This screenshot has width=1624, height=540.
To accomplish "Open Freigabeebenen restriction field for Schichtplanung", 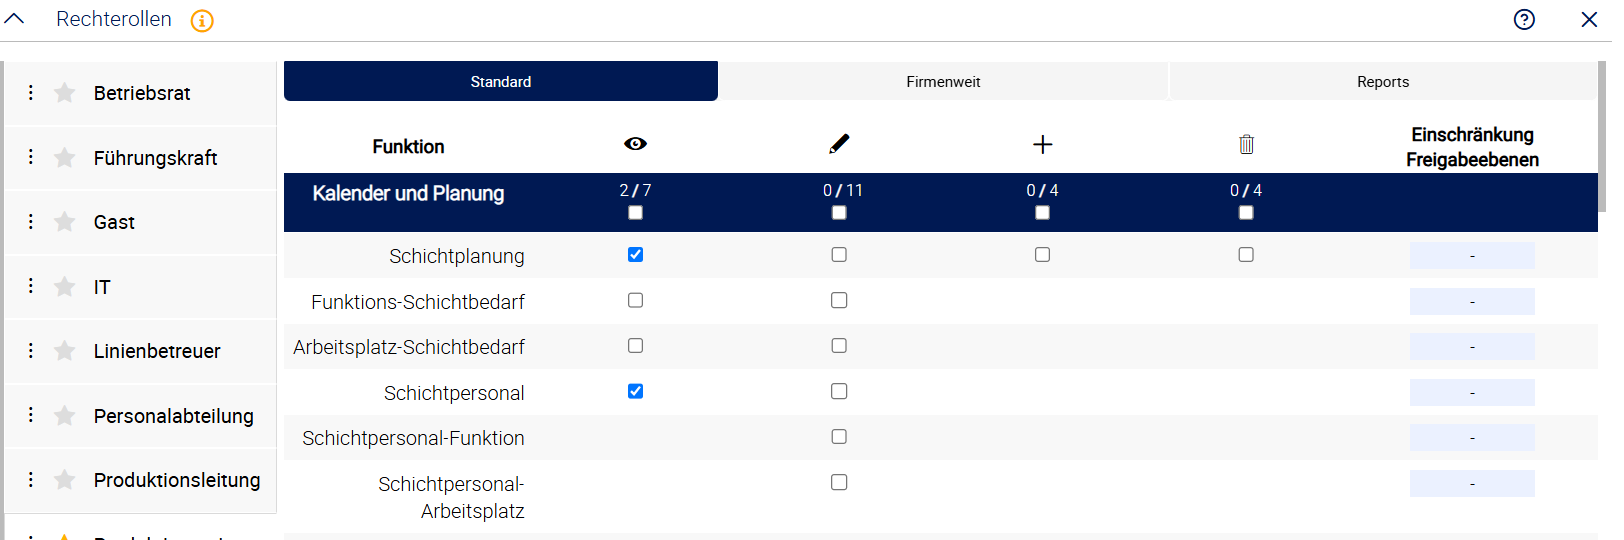I will [1472, 256].
